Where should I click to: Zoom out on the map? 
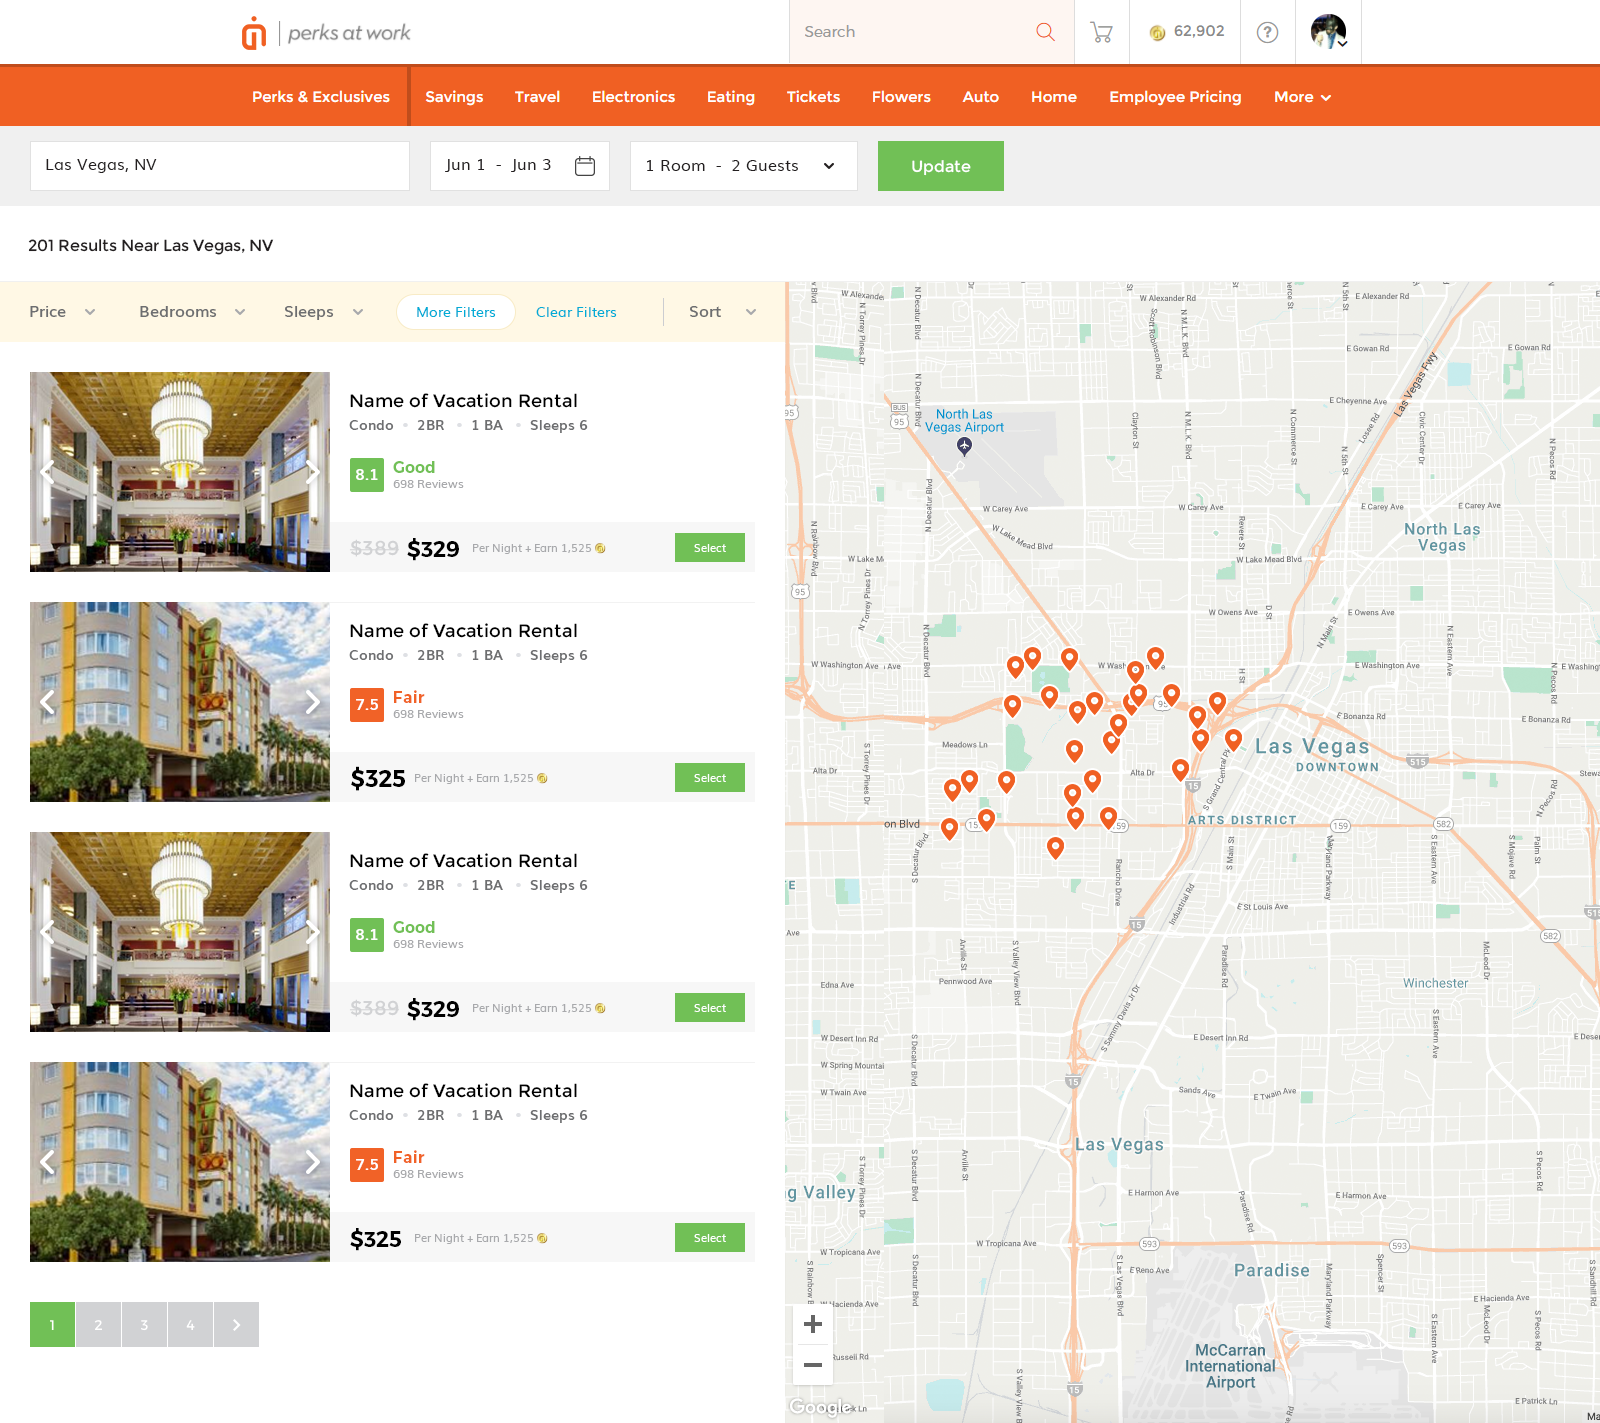(813, 1365)
